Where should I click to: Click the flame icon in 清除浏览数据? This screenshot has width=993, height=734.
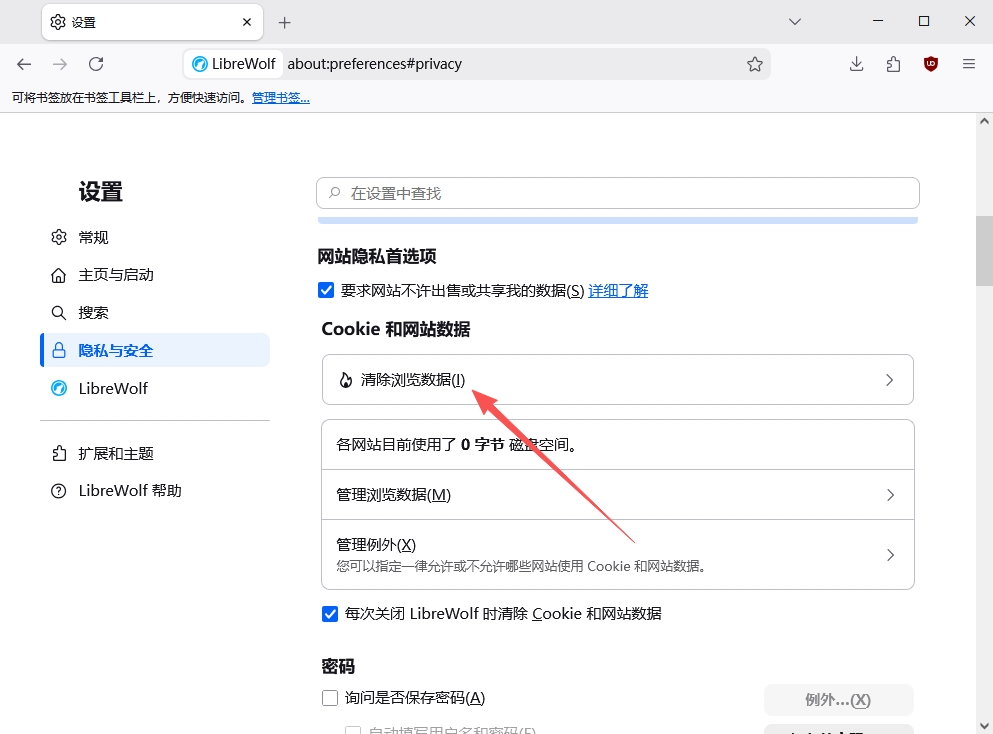pyautogui.click(x=346, y=380)
